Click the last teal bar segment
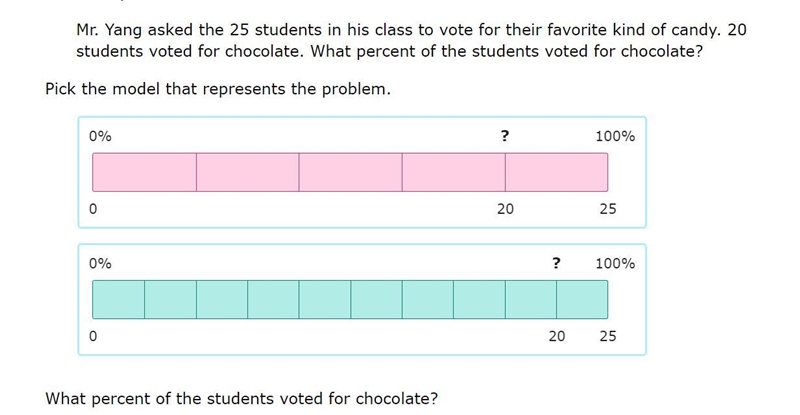The image size is (800, 415). (582, 300)
